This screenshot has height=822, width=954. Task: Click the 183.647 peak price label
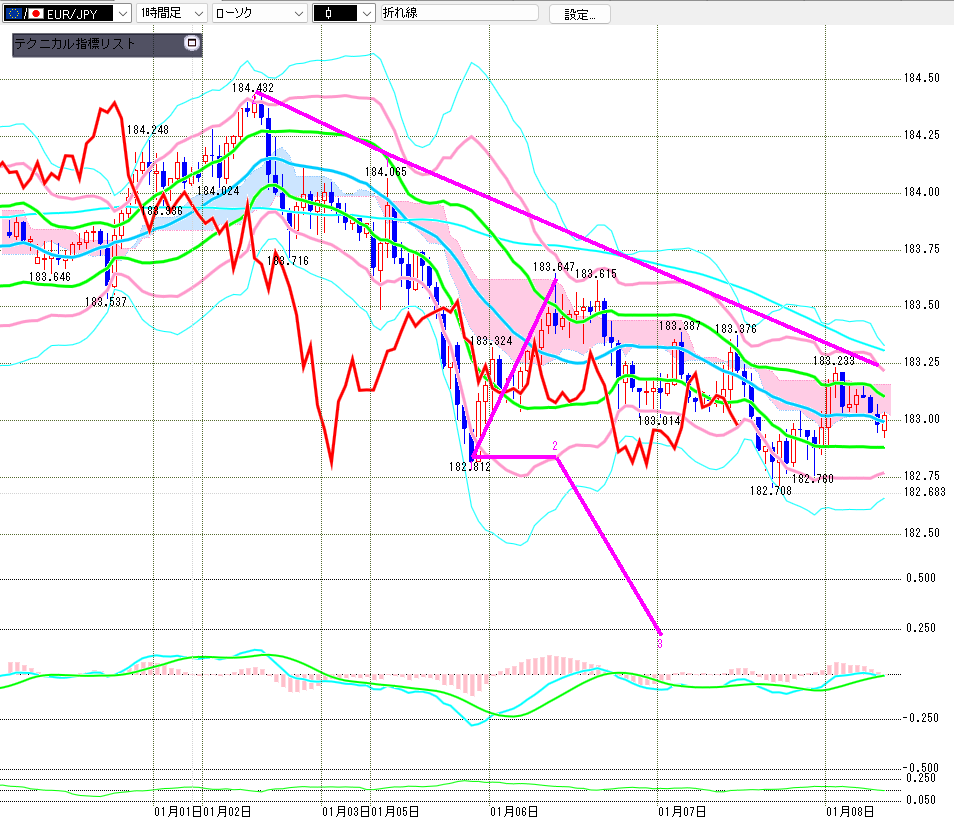(553, 267)
